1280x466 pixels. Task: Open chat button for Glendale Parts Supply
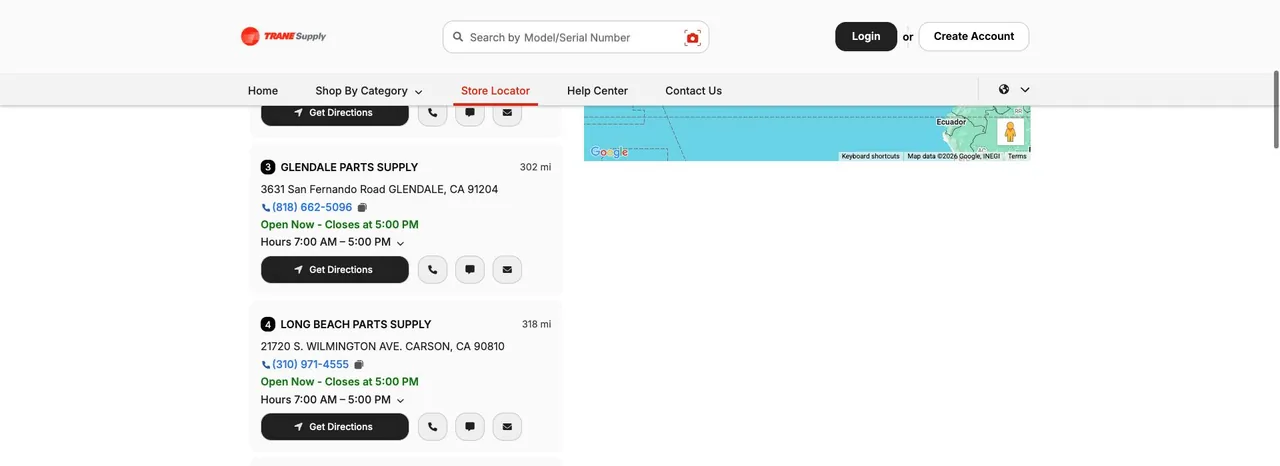tap(470, 270)
